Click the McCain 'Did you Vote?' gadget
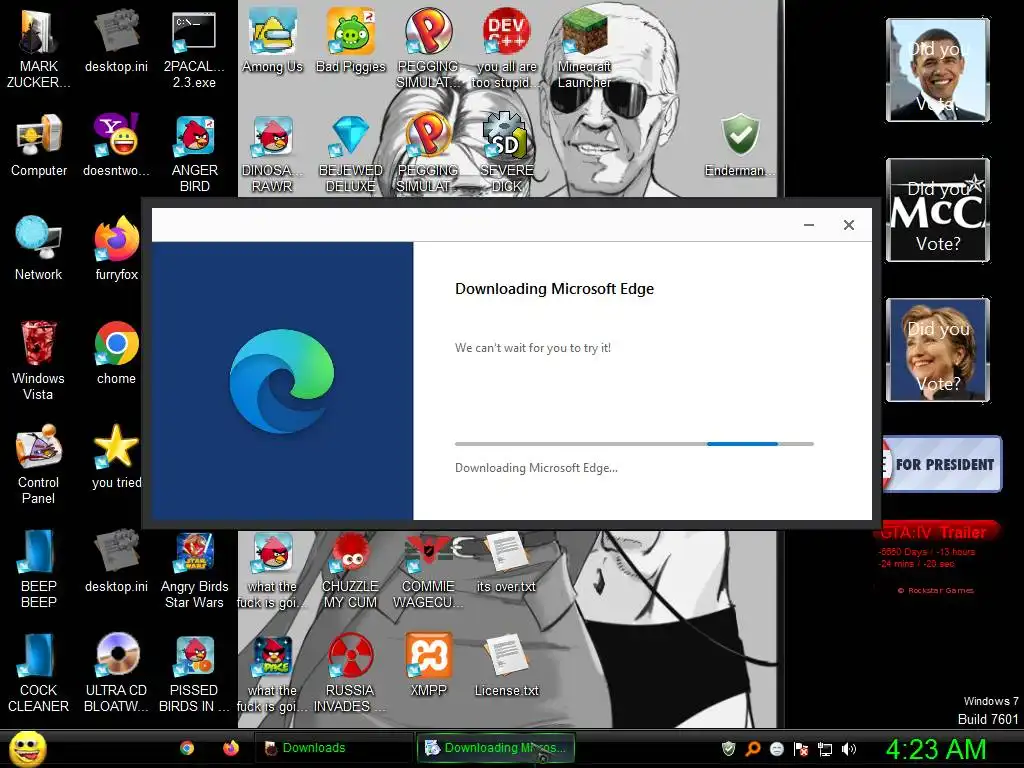This screenshot has width=1024, height=768. pyautogui.click(x=938, y=210)
